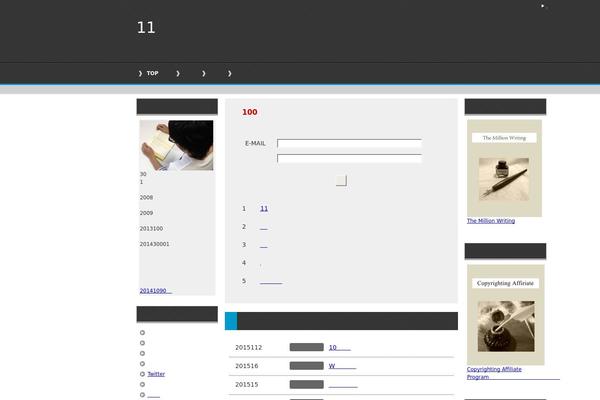600x400 pixels.
Task: Open The Million Writing text link
Action: [490, 221]
